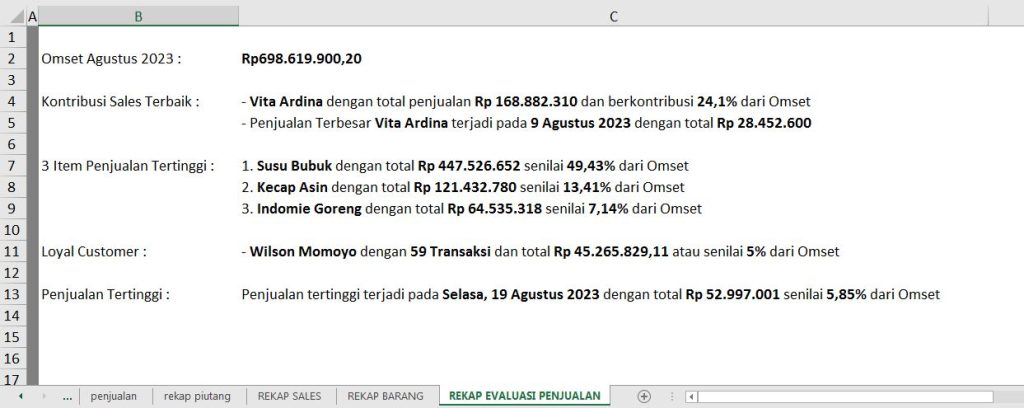Select row 13 header
Screen dimensions: 1024x408
[x=13, y=294]
